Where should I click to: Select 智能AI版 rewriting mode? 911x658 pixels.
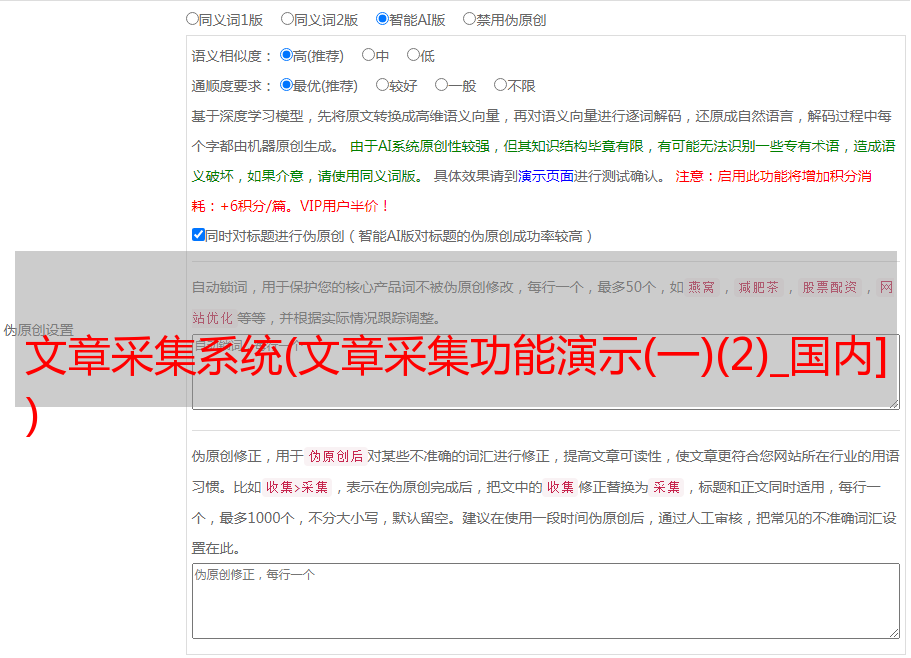pyautogui.click(x=382, y=18)
